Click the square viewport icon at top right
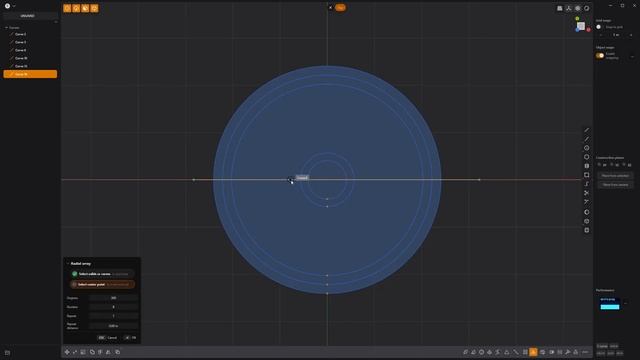This screenshot has height=360, width=640. coord(560,8)
